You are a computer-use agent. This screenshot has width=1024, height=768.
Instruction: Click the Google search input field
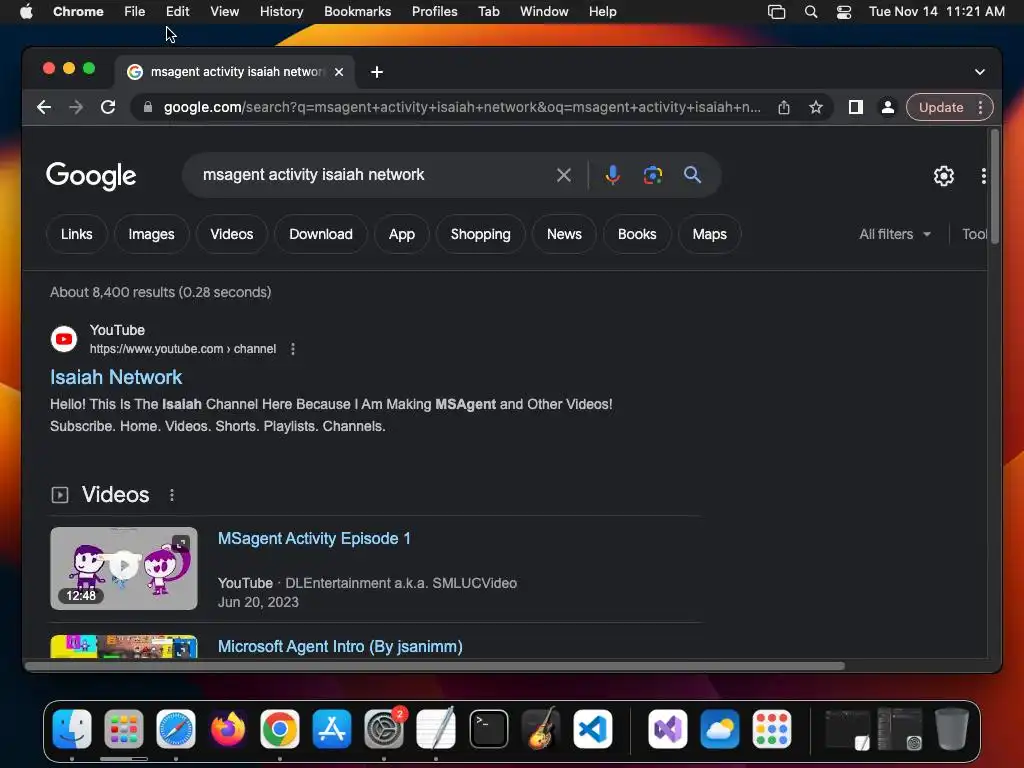(376, 175)
